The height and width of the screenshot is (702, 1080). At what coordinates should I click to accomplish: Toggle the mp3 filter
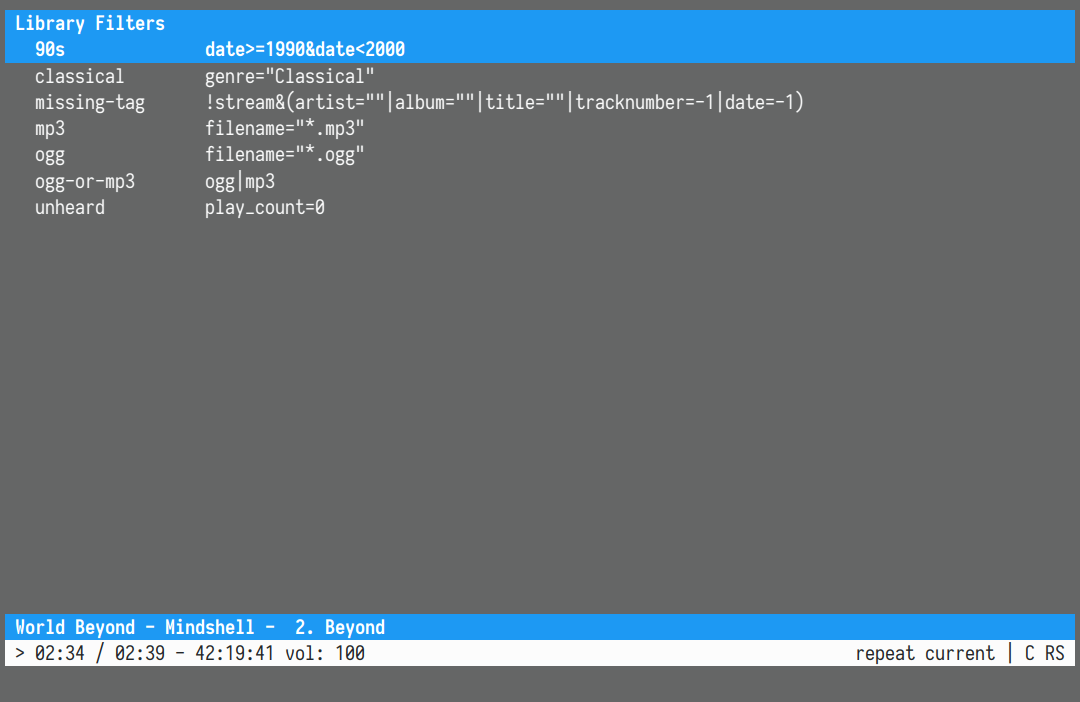click(x=50, y=129)
